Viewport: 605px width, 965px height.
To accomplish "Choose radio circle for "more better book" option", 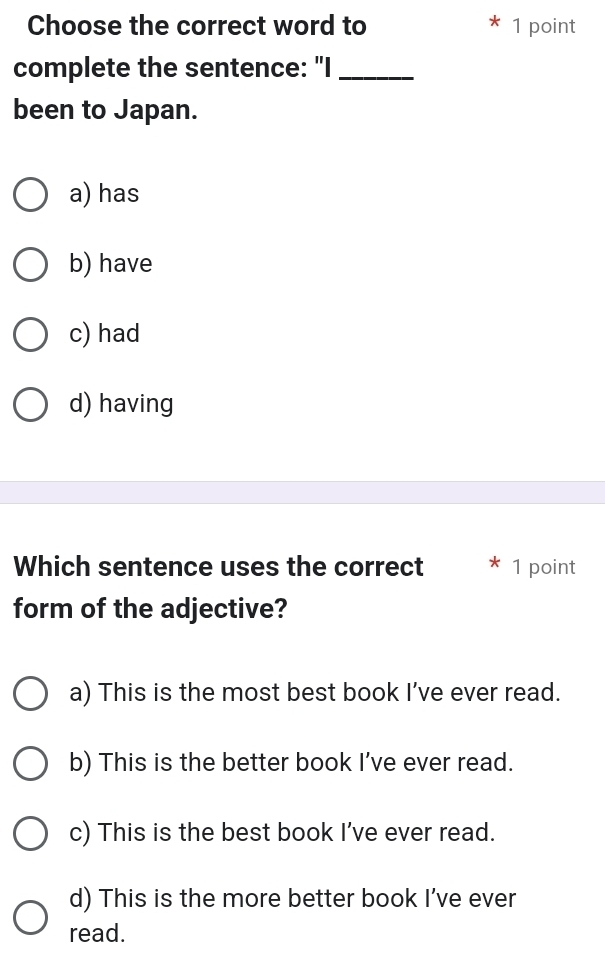I will pos(30,916).
